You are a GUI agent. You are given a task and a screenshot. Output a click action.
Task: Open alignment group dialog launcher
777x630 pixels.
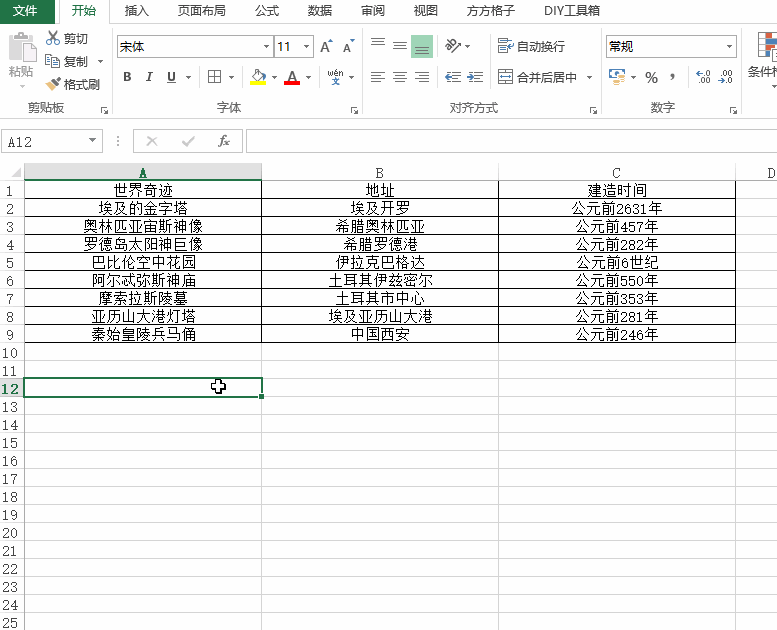(x=593, y=111)
